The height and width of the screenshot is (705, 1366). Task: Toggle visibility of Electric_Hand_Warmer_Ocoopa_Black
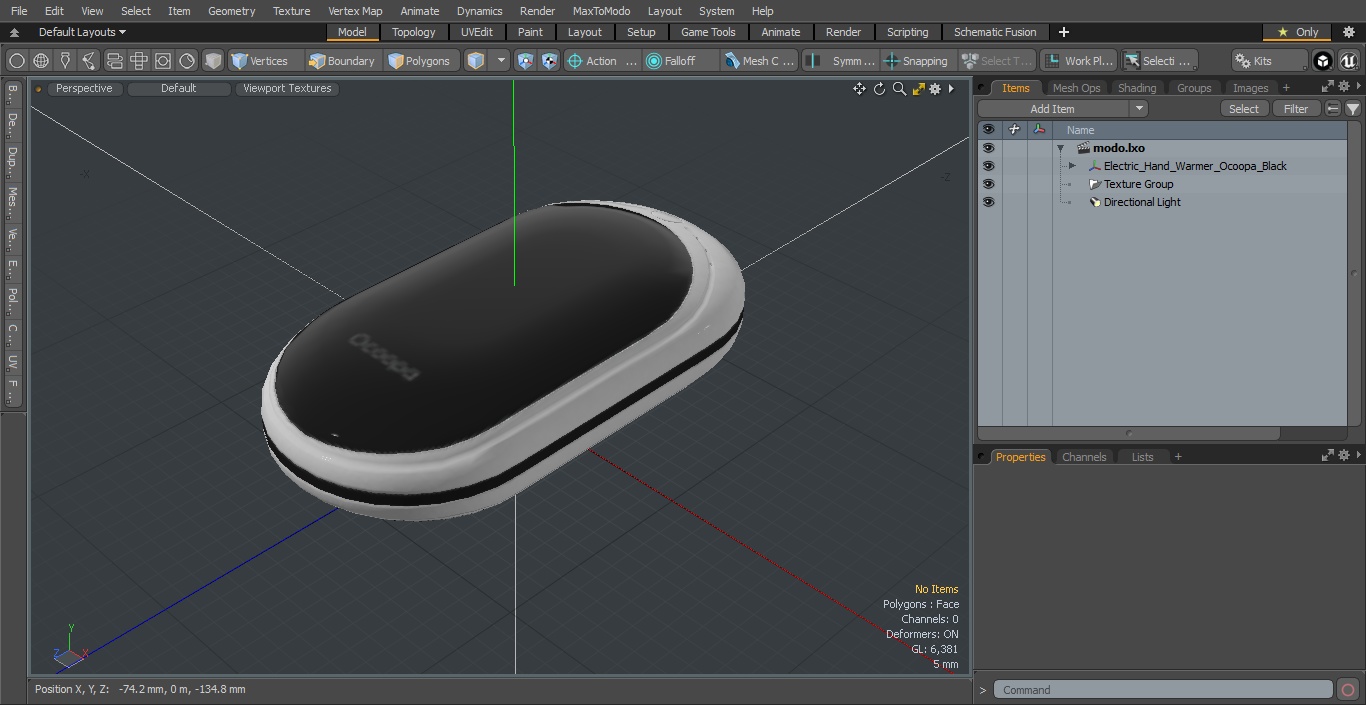tap(988, 166)
